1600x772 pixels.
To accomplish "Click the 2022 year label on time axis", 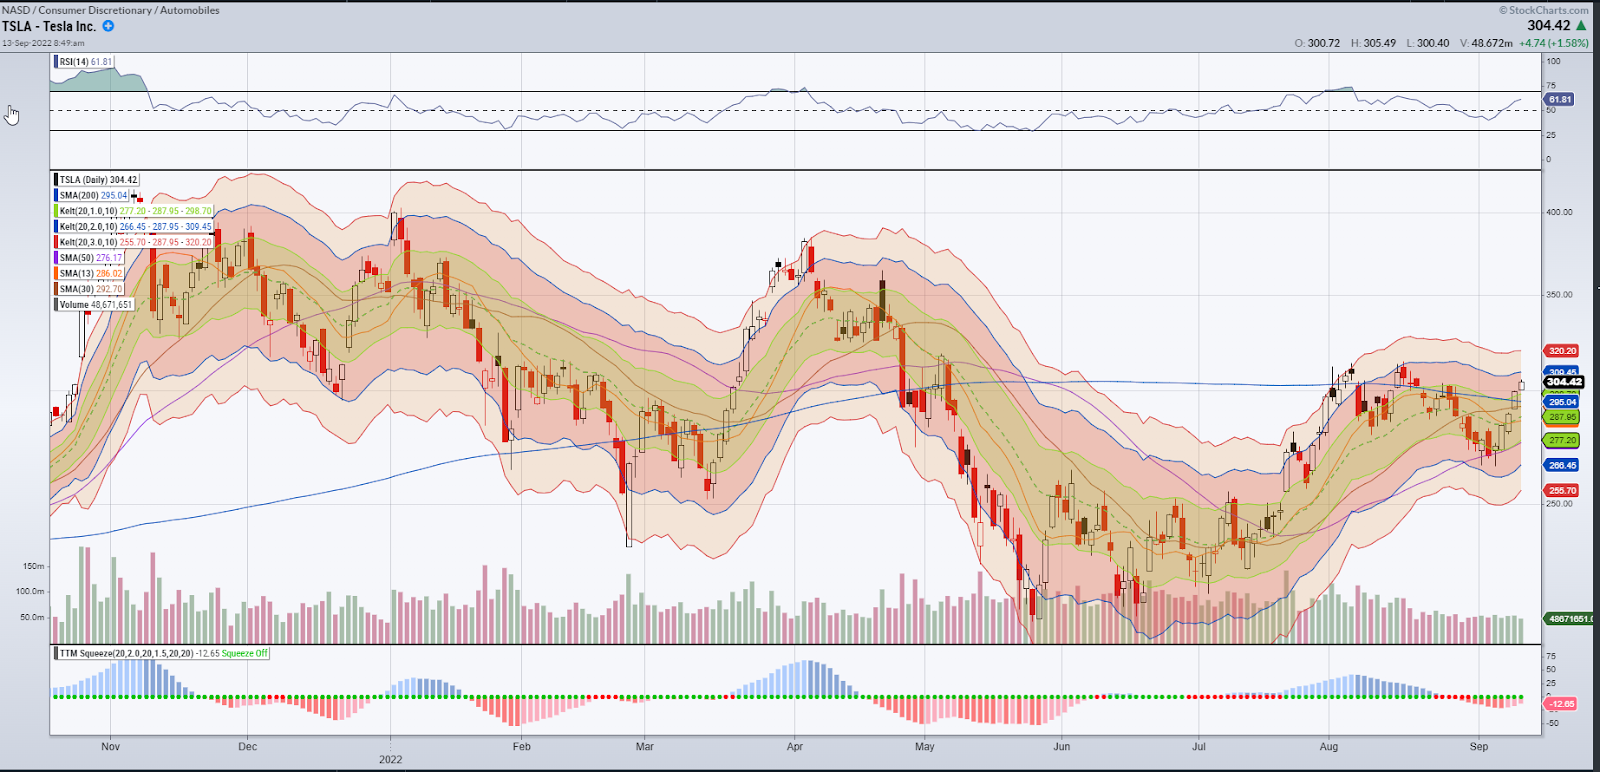I will [391, 760].
